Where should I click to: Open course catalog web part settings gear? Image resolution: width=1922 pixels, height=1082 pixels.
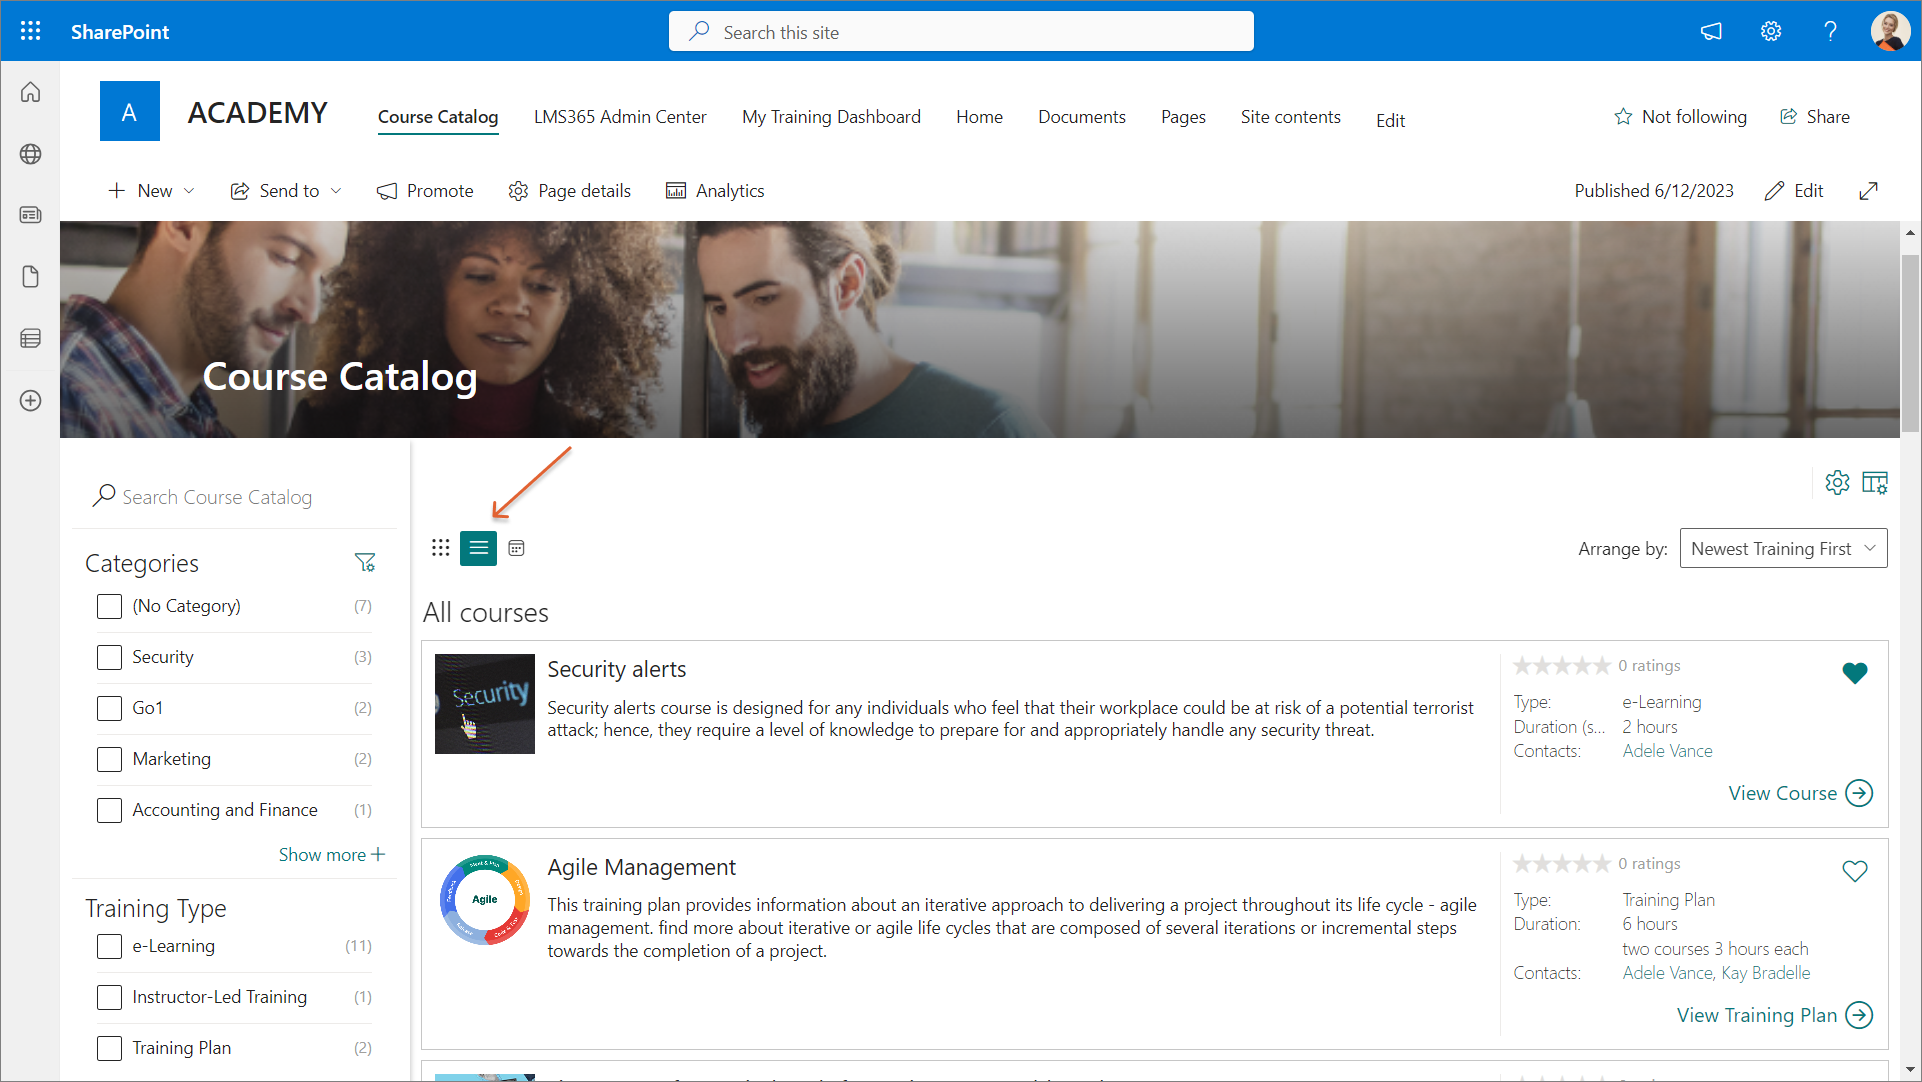coord(1837,483)
